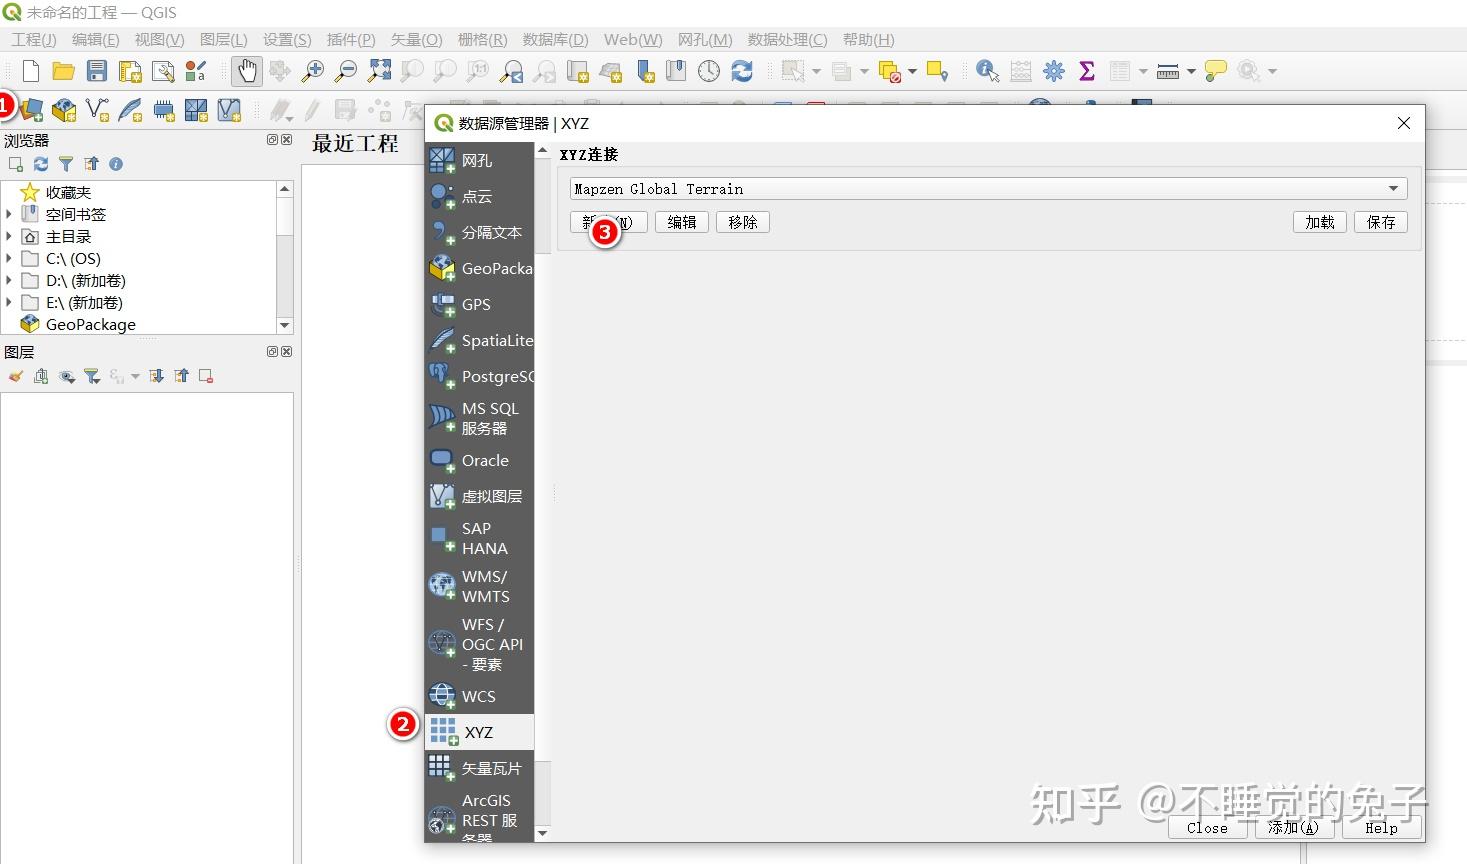This screenshot has height=864, width=1467.
Task: Create a new project with the blank page icon
Action: pos(31,71)
